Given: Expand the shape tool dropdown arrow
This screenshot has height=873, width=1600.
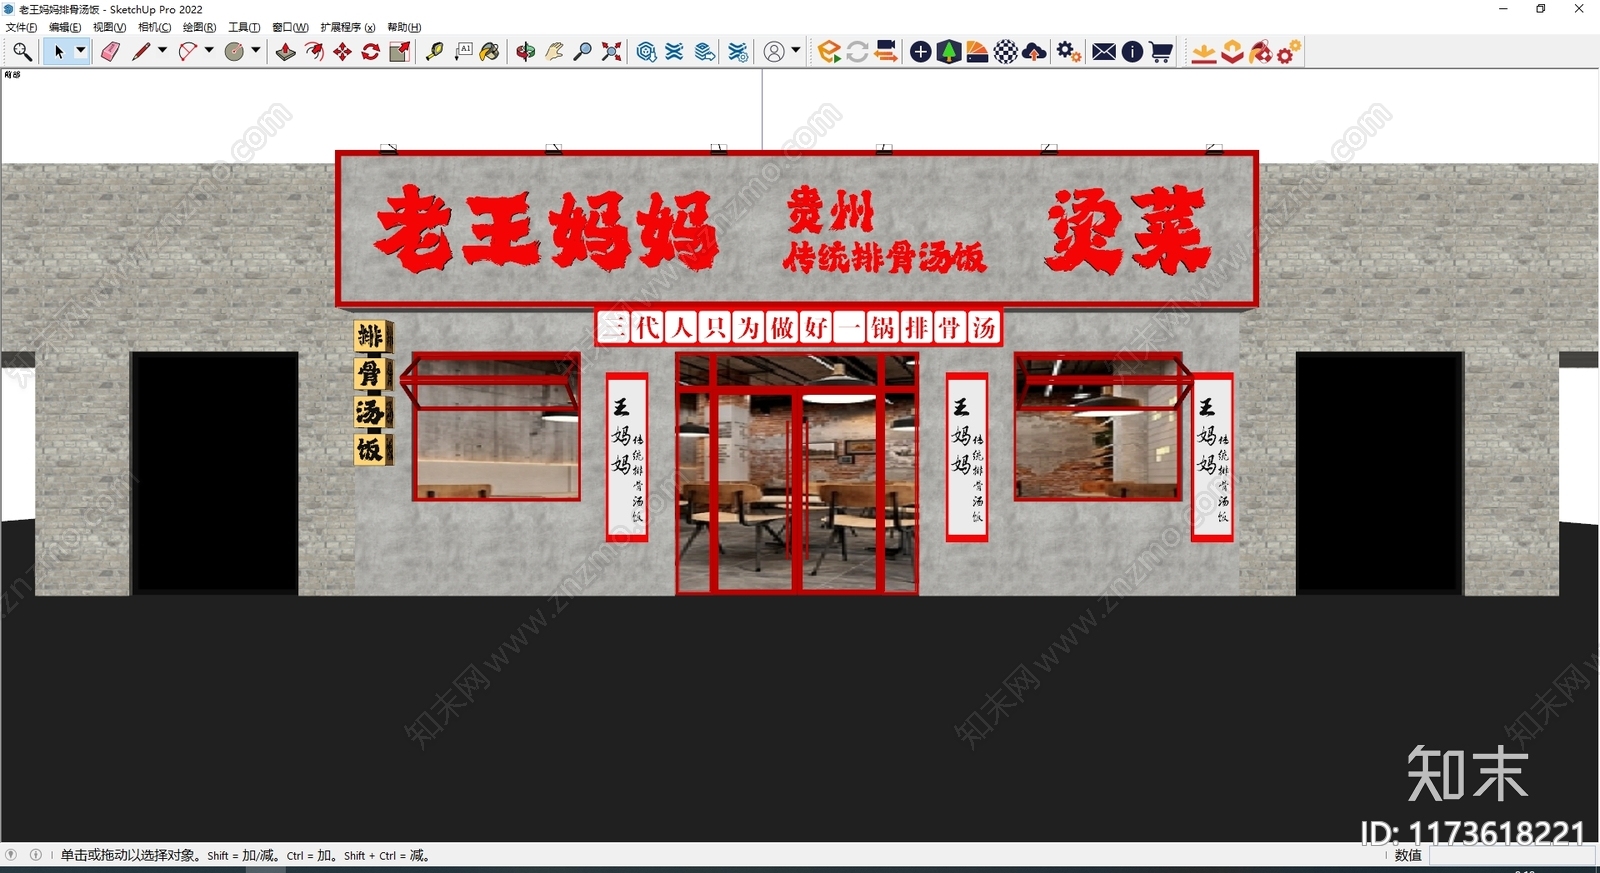Looking at the screenshot, I should tap(256, 51).
